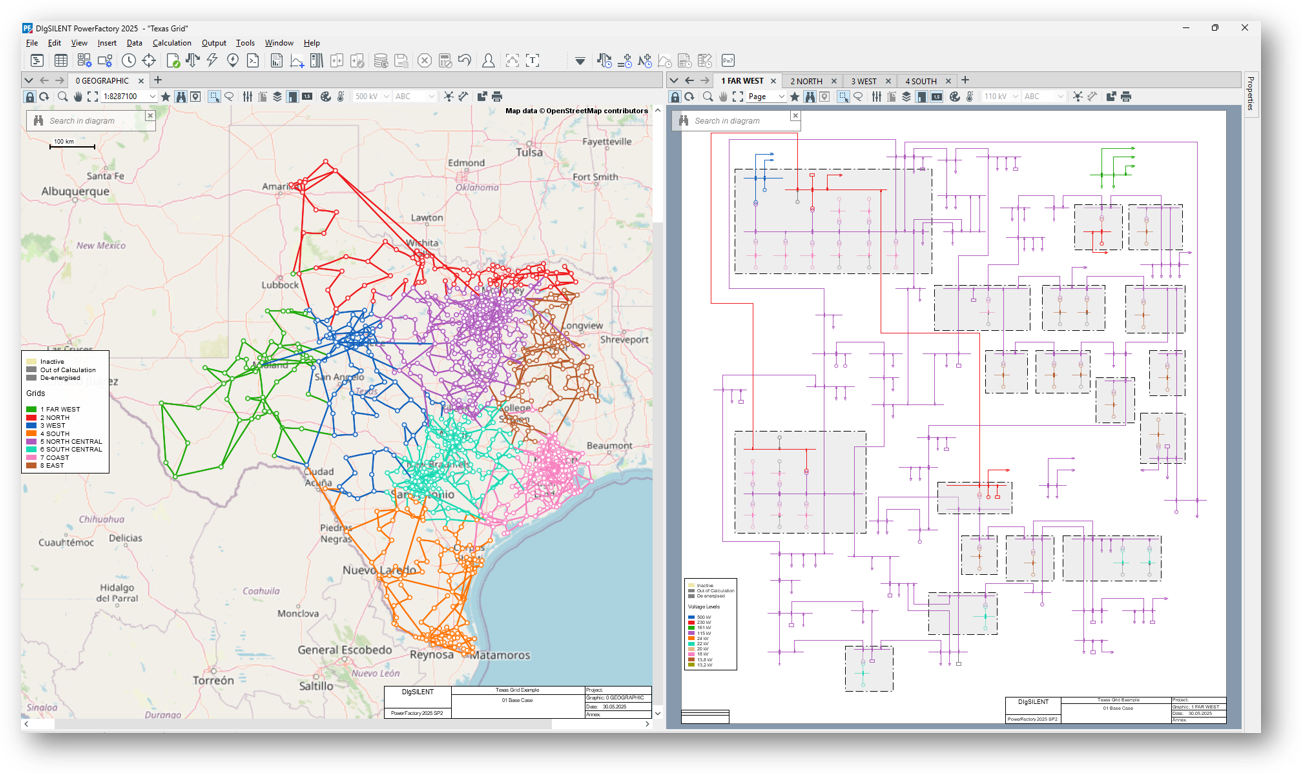
Task: Switch to the 3 WEST diagram tab
Action: coord(863,81)
